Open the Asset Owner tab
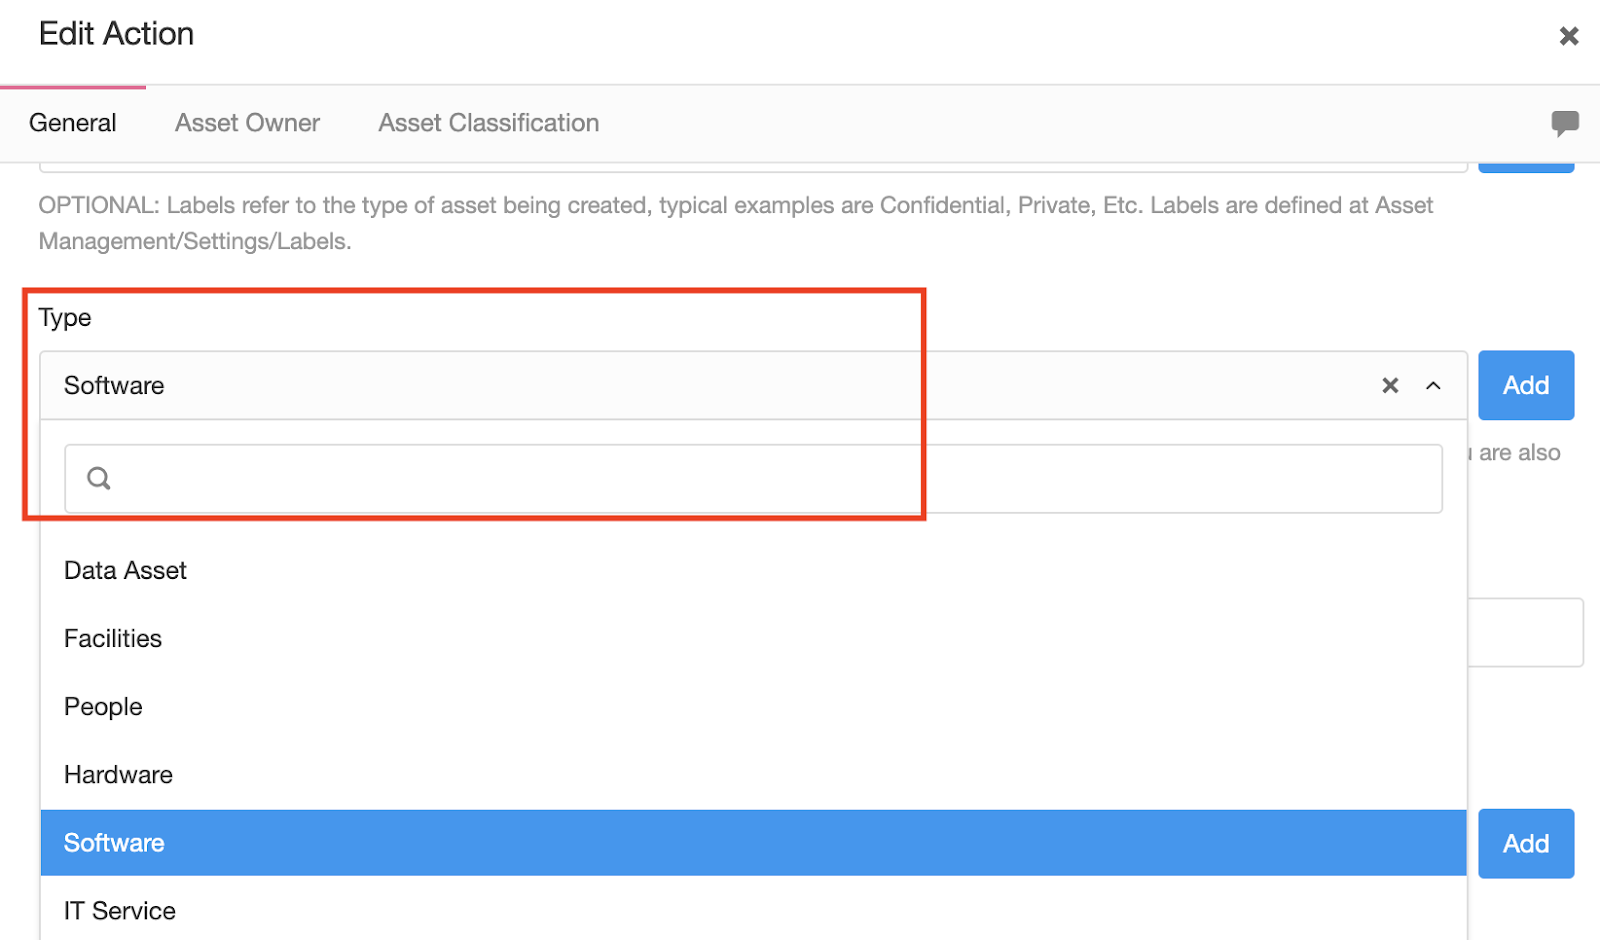 point(247,123)
